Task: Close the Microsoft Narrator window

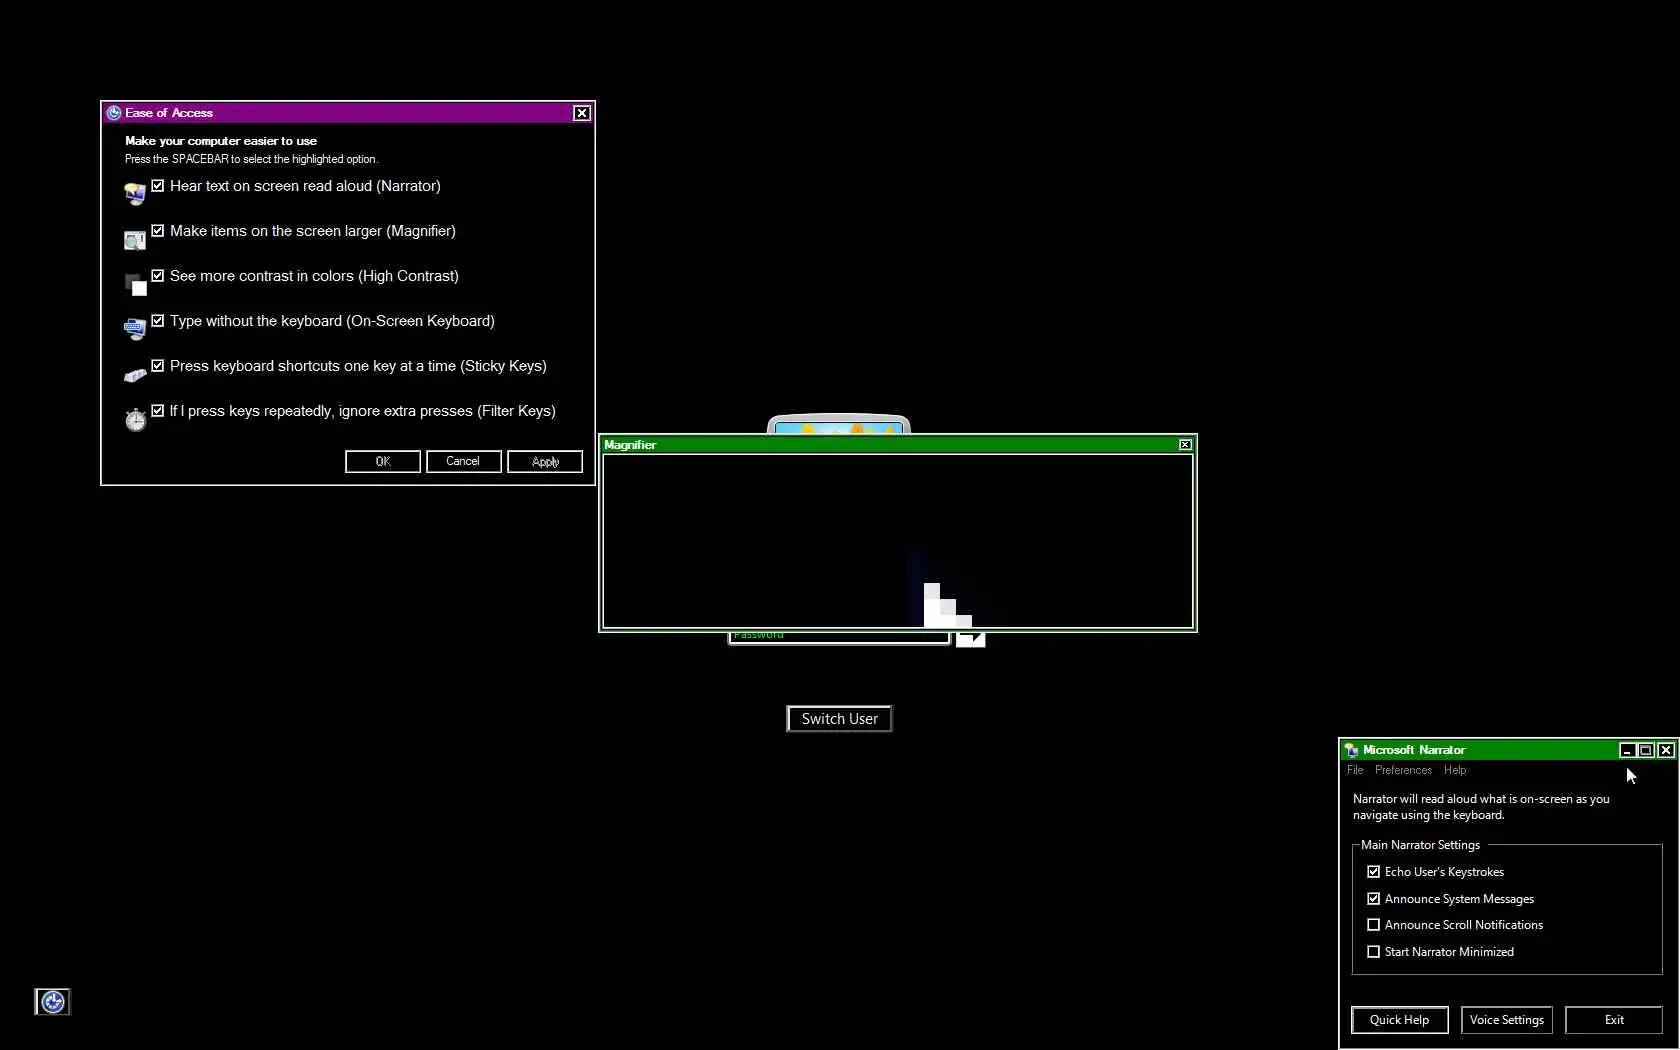Action: tap(1665, 750)
